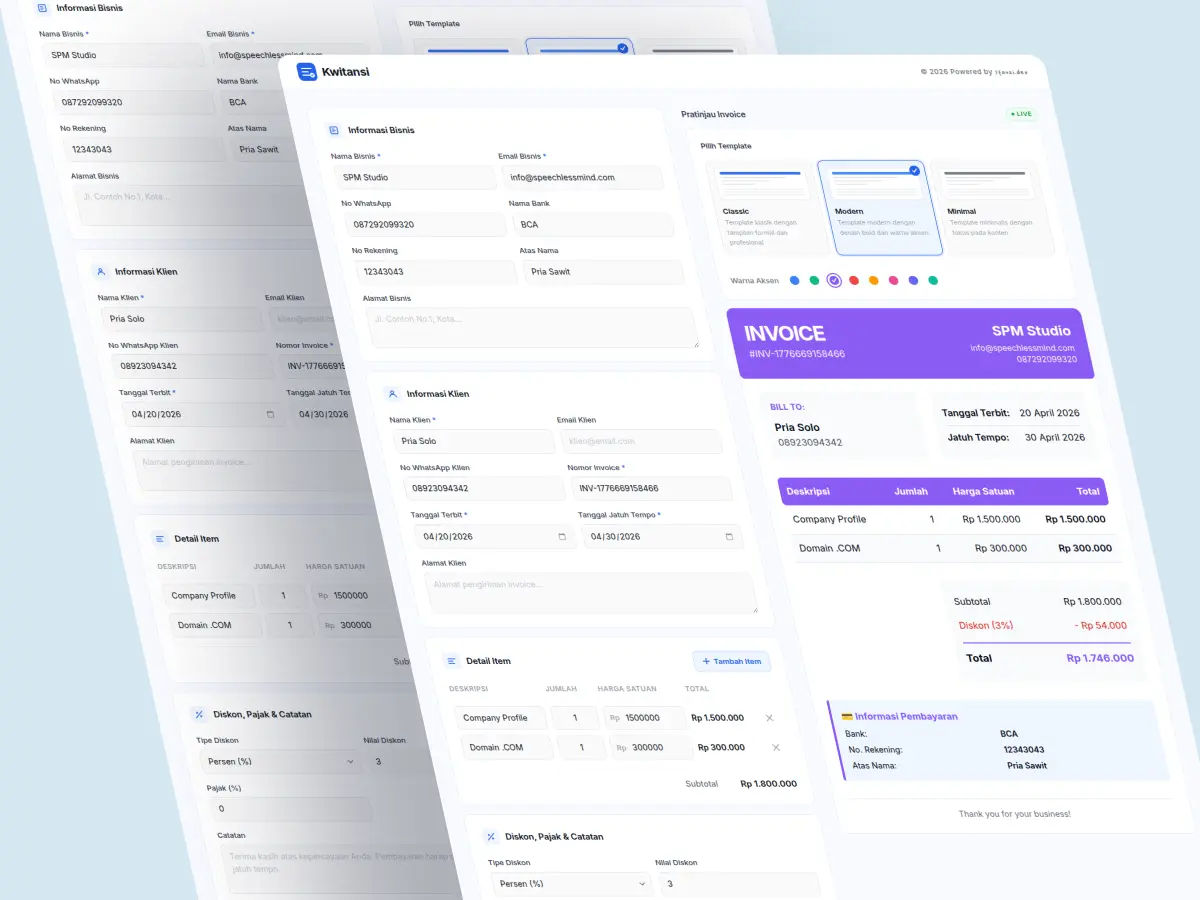Image resolution: width=1200 pixels, height=900 pixels.
Task: Open the Tipe Diskon dropdown in front window
Action: (572, 884)
